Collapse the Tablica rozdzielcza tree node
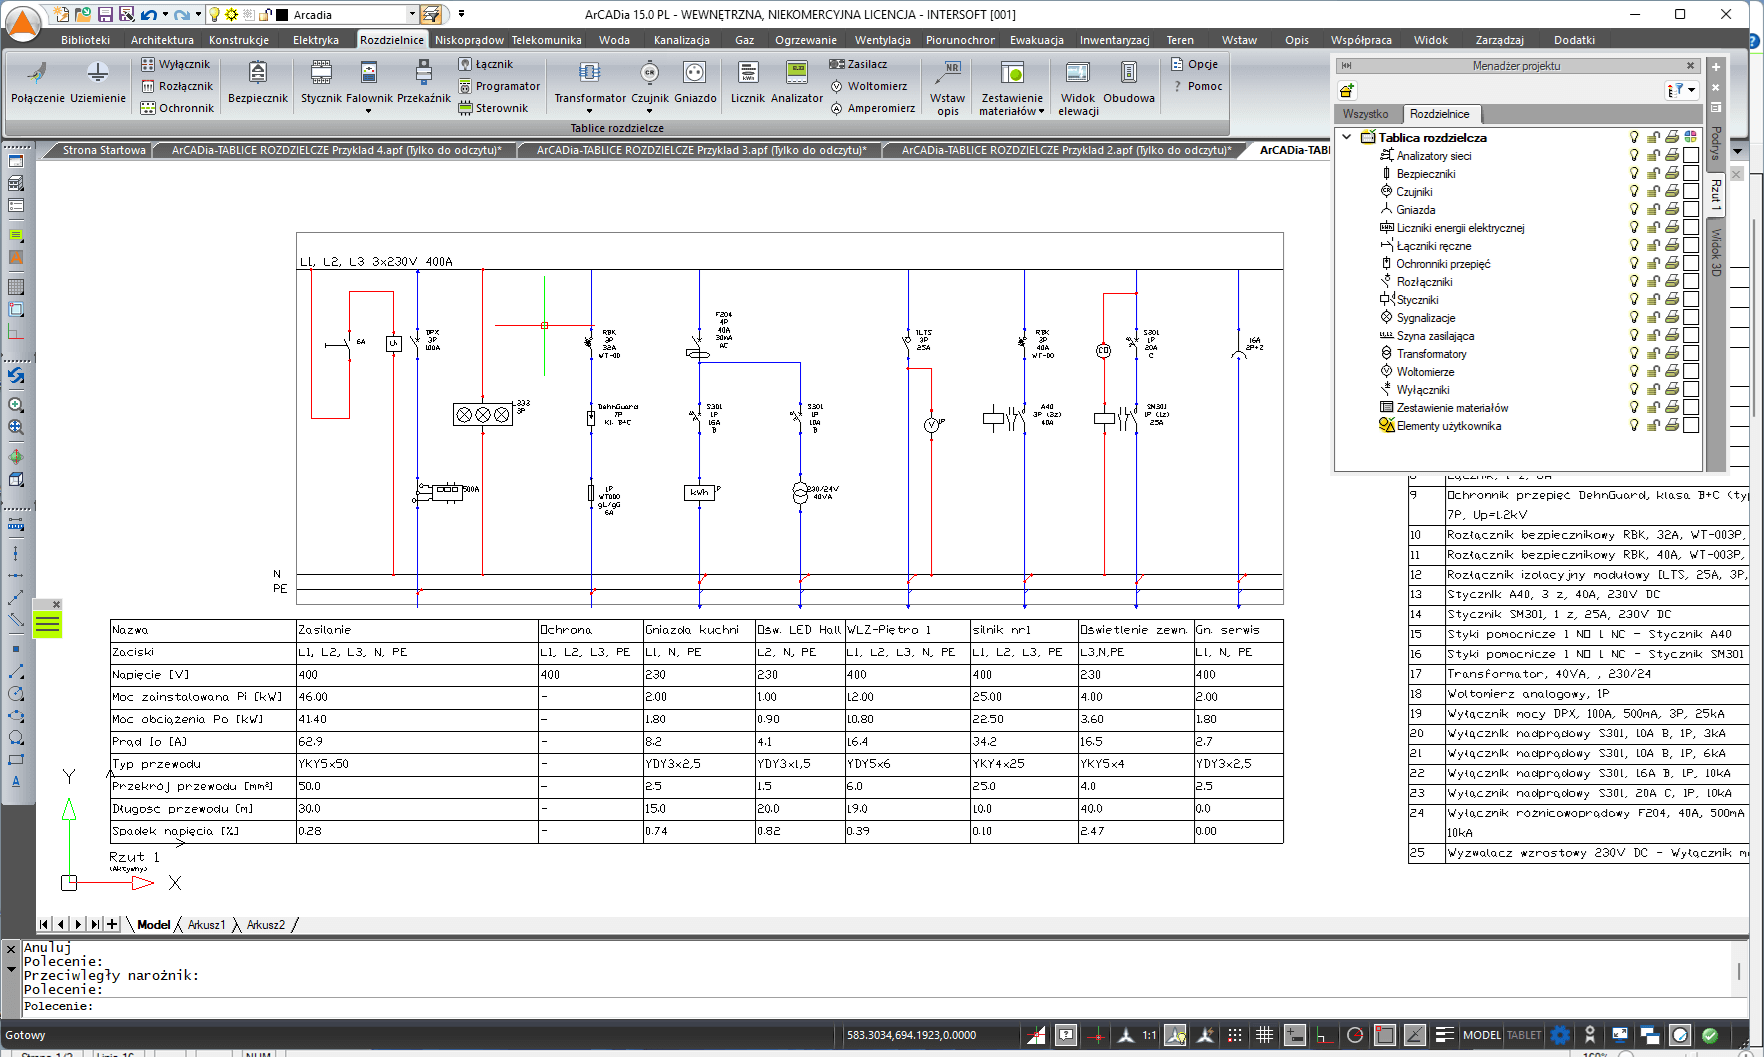1764x1057 pixels. (x=1347, y=137)
